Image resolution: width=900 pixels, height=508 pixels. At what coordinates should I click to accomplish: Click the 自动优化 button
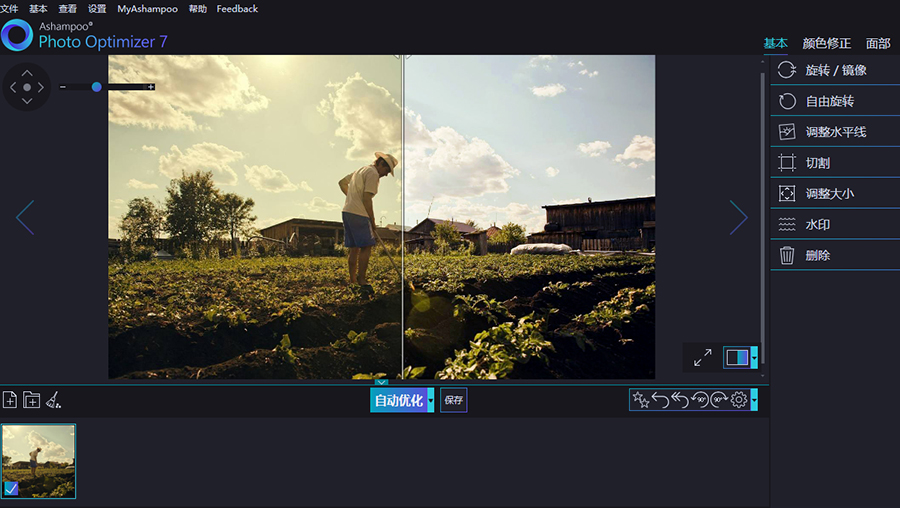[398, 401]
